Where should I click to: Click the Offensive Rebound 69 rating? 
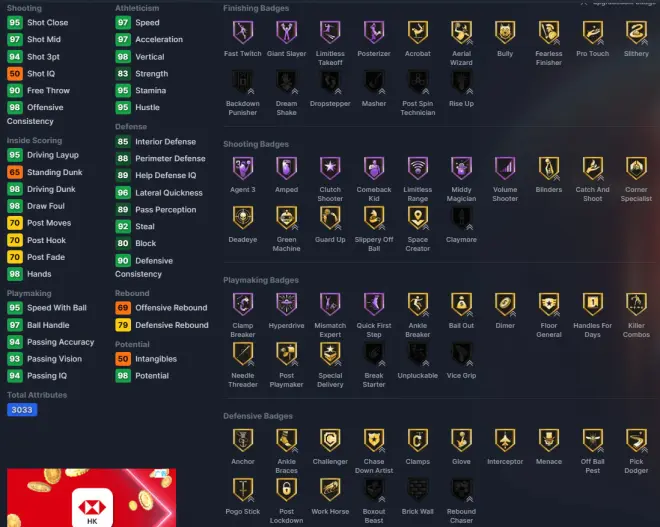point(123,308)
